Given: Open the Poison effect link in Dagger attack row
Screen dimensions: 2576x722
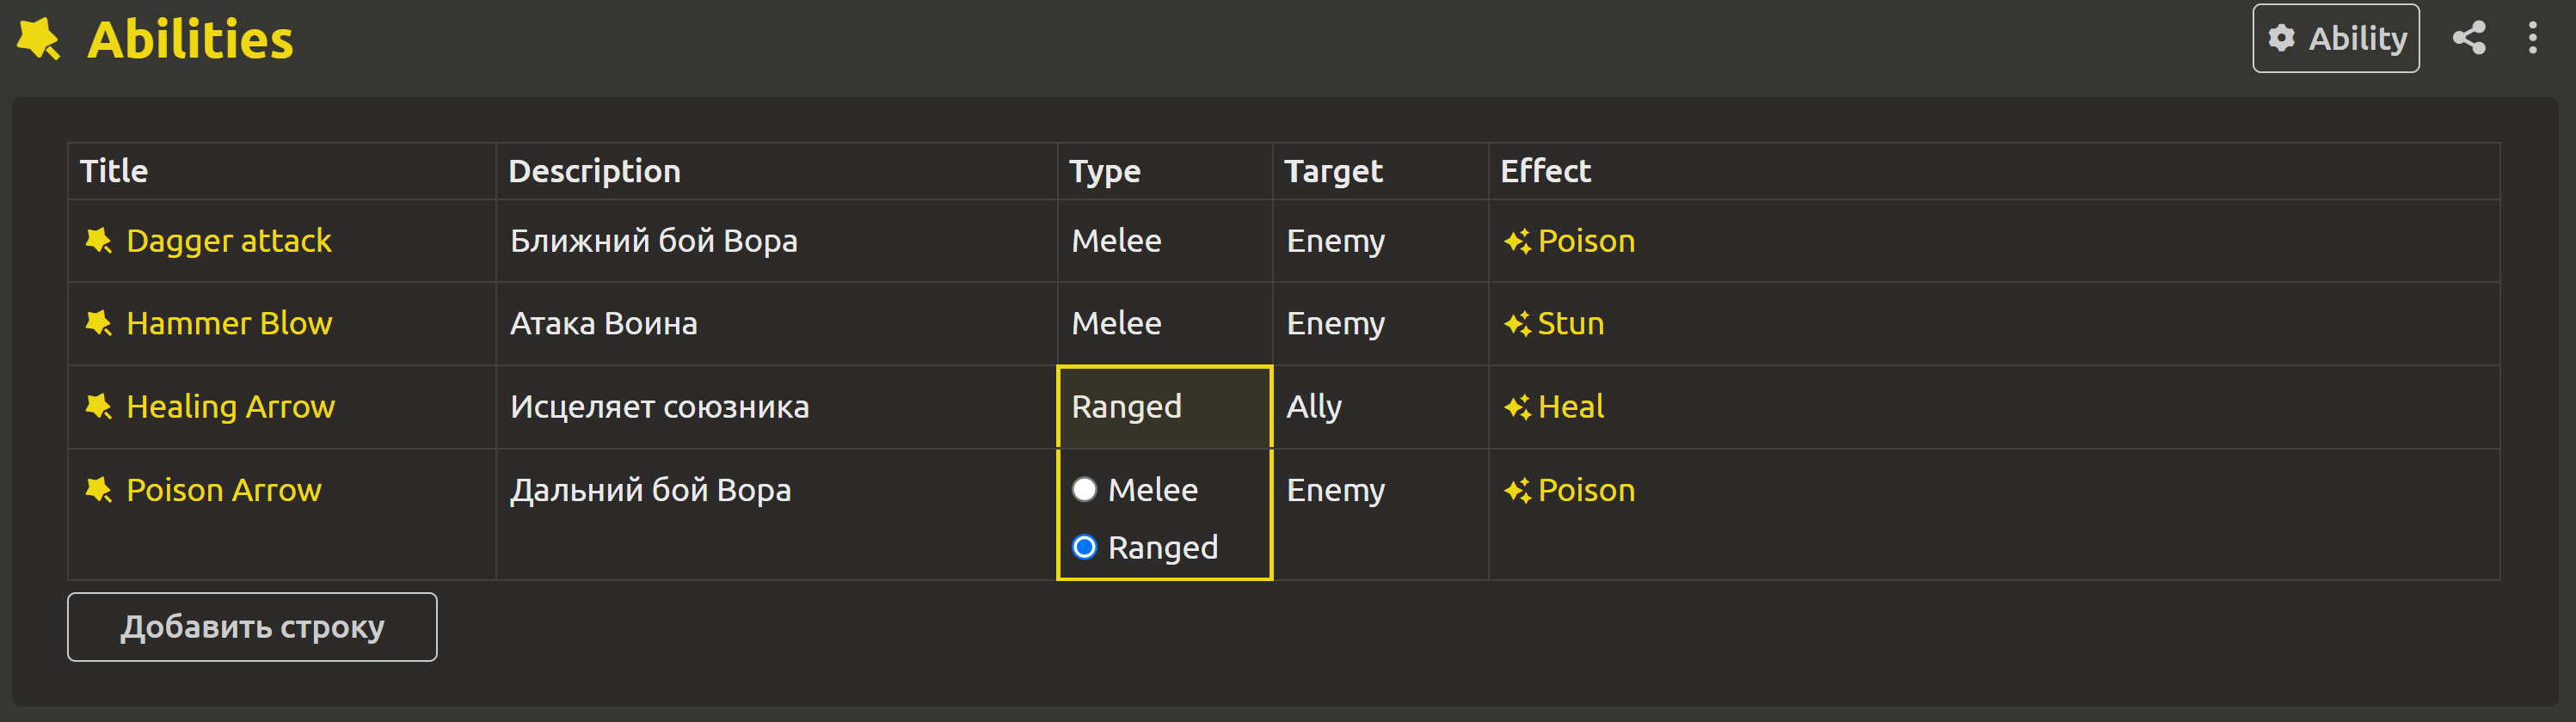Looking at the screenshot, I should 1586,241.
